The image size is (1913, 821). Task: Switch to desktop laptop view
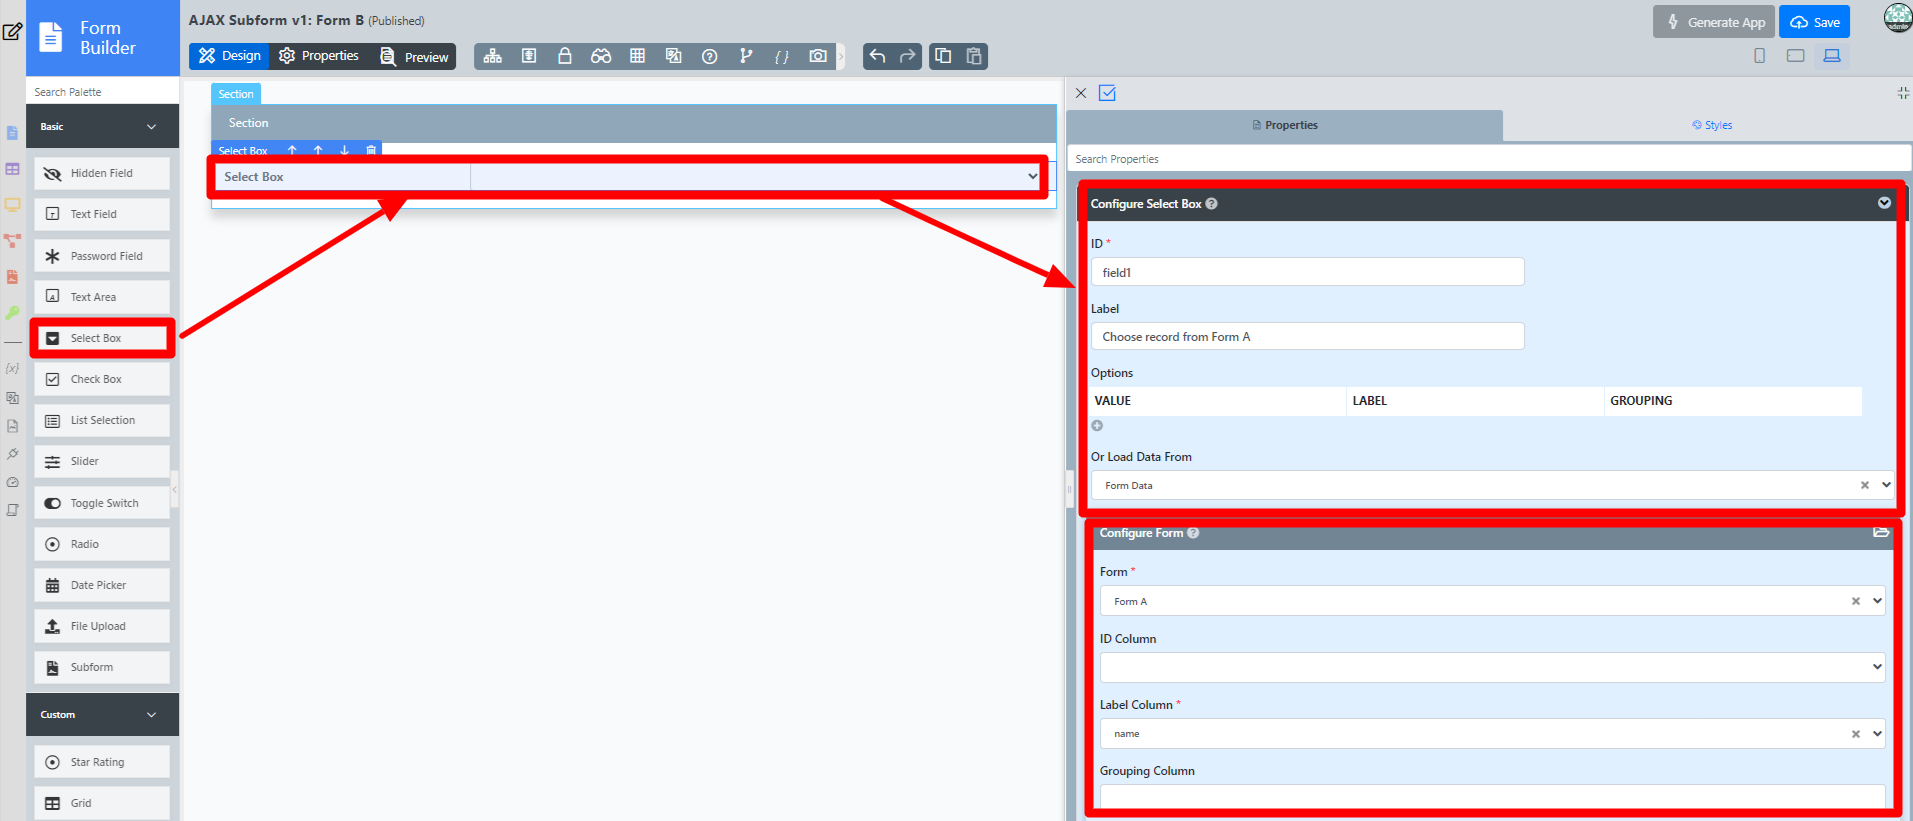click(1832, 56)
